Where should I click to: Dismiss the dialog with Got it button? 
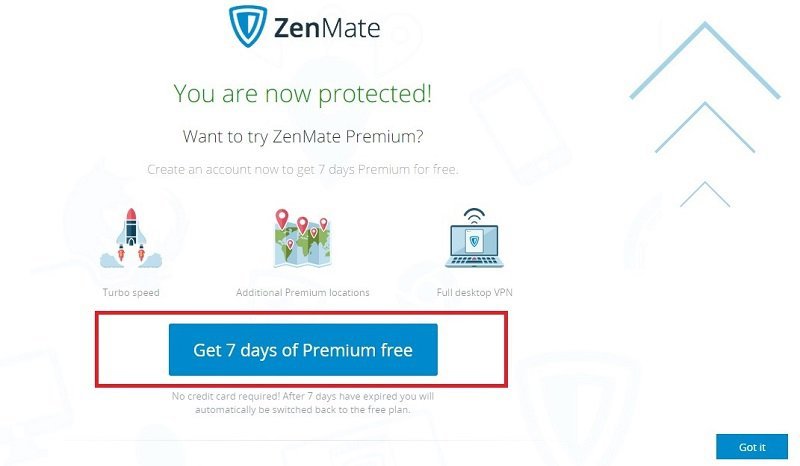click(x=752, y=447)
